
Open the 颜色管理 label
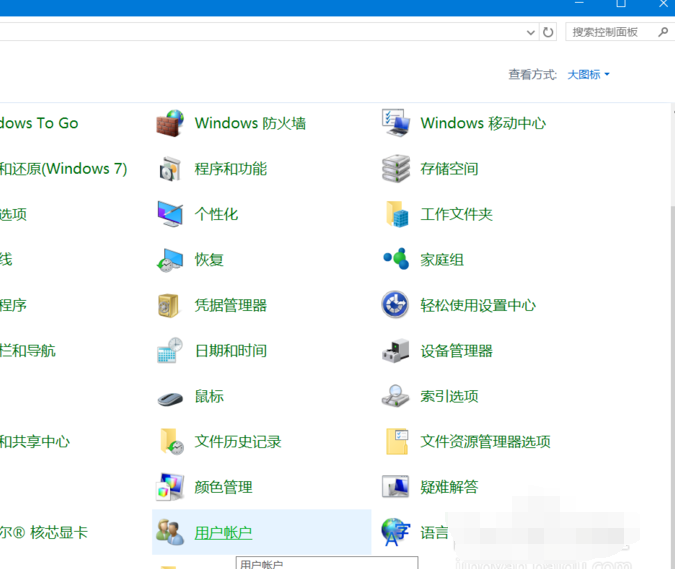coord(223,487)
